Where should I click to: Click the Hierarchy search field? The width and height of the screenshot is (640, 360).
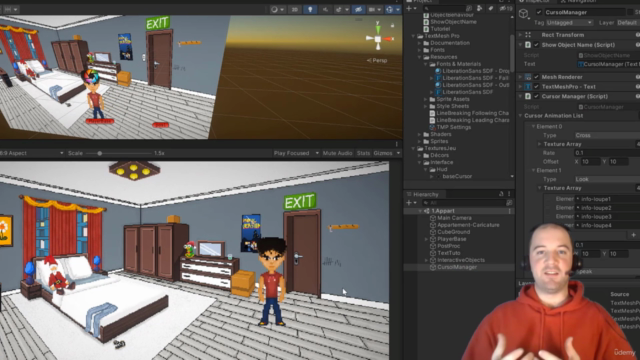[464, 202]
